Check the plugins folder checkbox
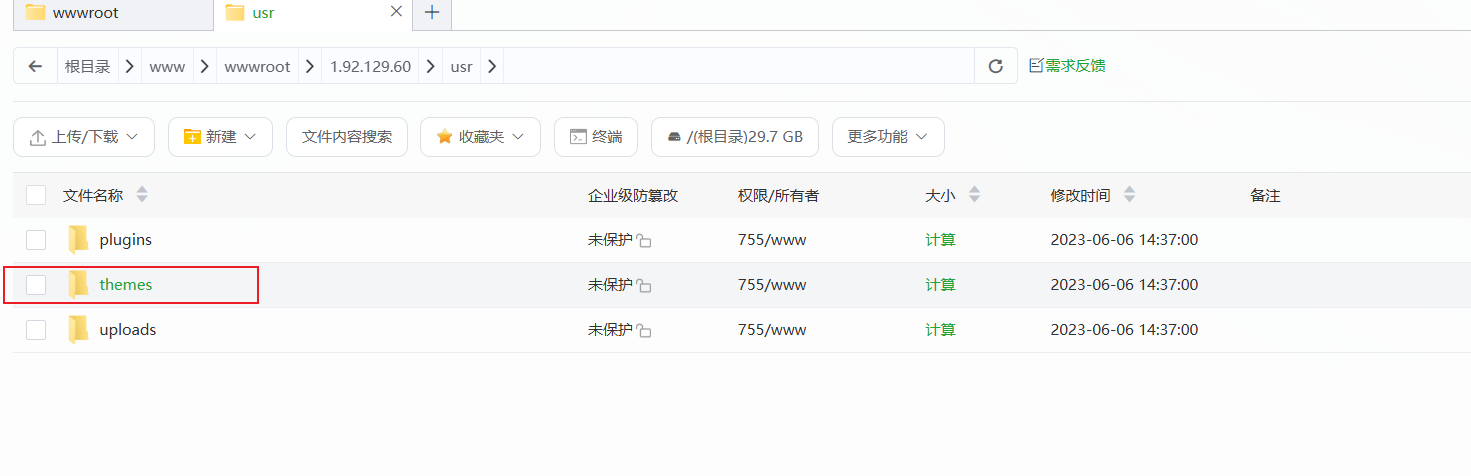 tap(36, 240)
